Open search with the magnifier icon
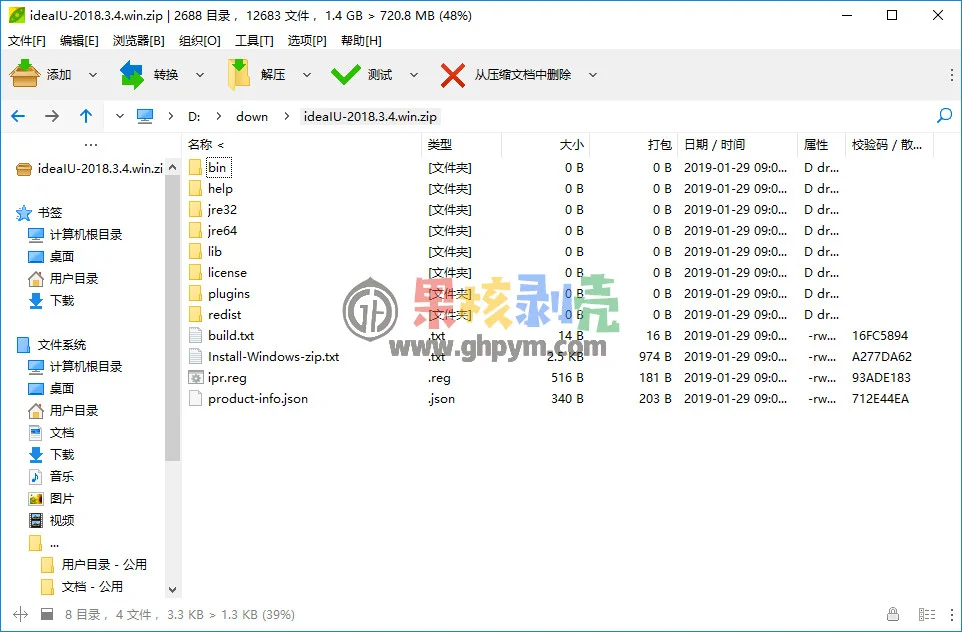 point(945,115)
